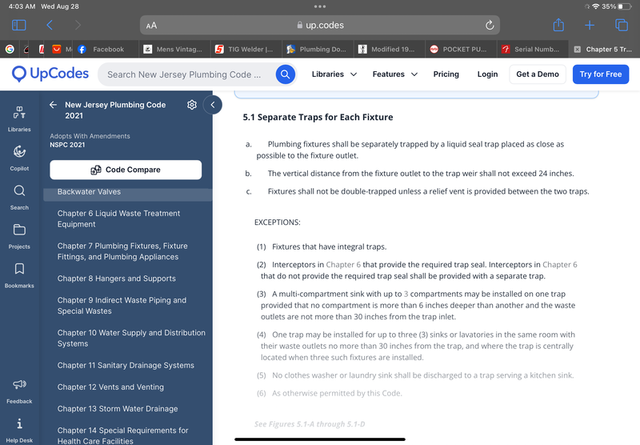Click the blue magnifier search button

(285, 74)
